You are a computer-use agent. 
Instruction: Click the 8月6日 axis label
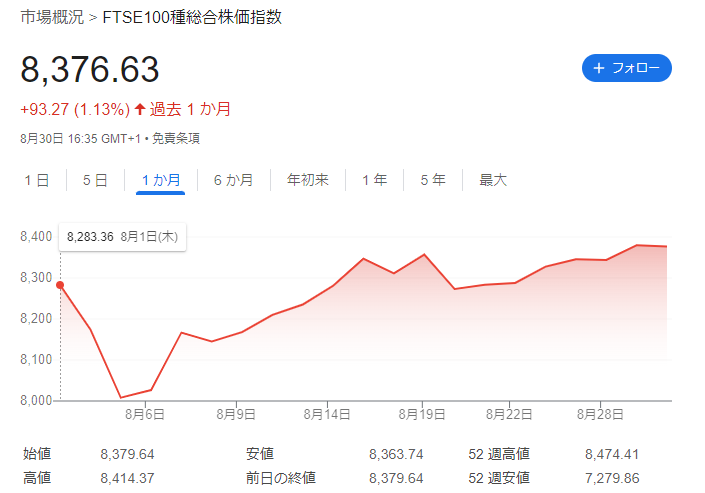(144, 414)
